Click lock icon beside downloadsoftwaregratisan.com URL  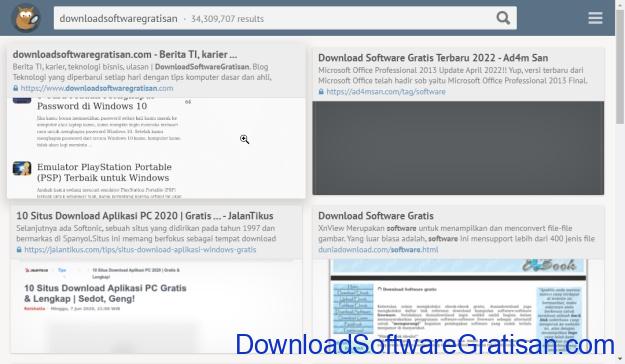coord(16,88)
